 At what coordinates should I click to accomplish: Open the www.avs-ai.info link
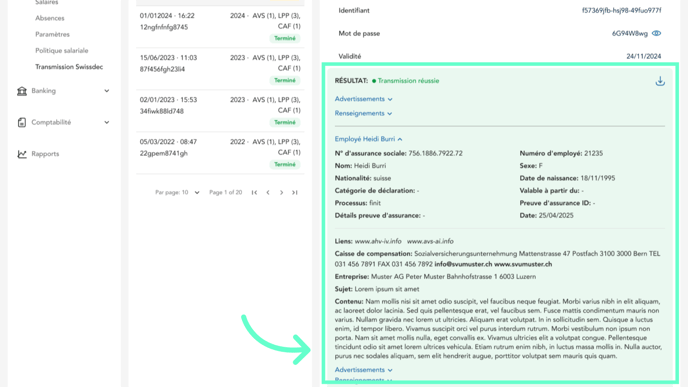tap(430, 241)
